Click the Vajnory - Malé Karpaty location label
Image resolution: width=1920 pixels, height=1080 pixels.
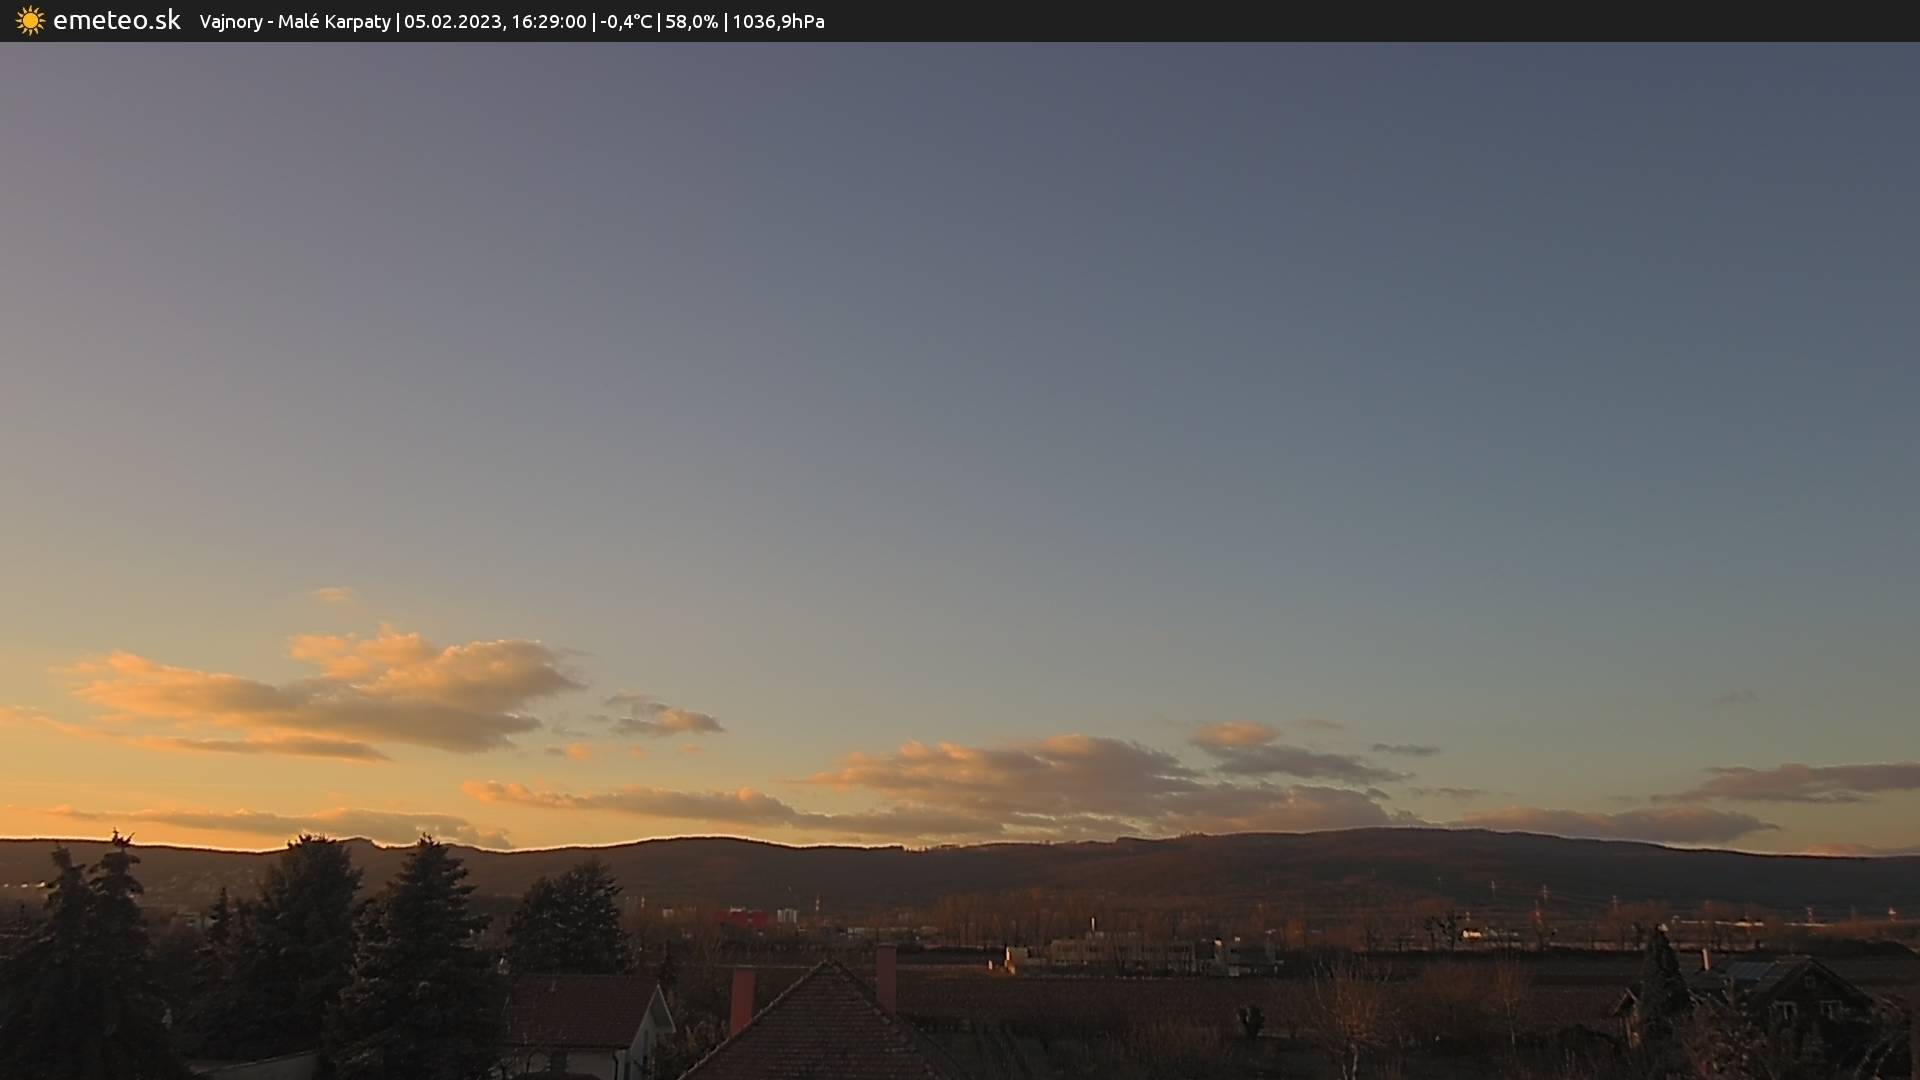[294, 22]
